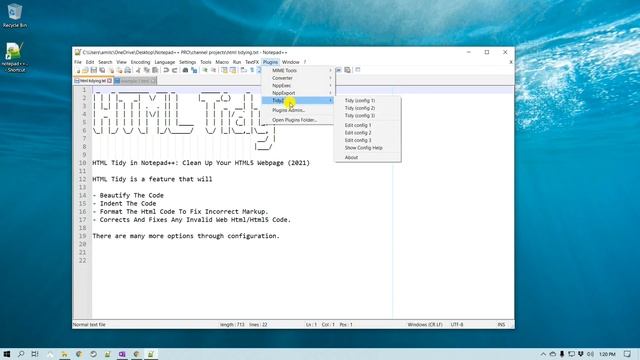Click the taskbar search magnifier icon
The width and height of the screenshot is (640, 360).
tap(21, 354)
